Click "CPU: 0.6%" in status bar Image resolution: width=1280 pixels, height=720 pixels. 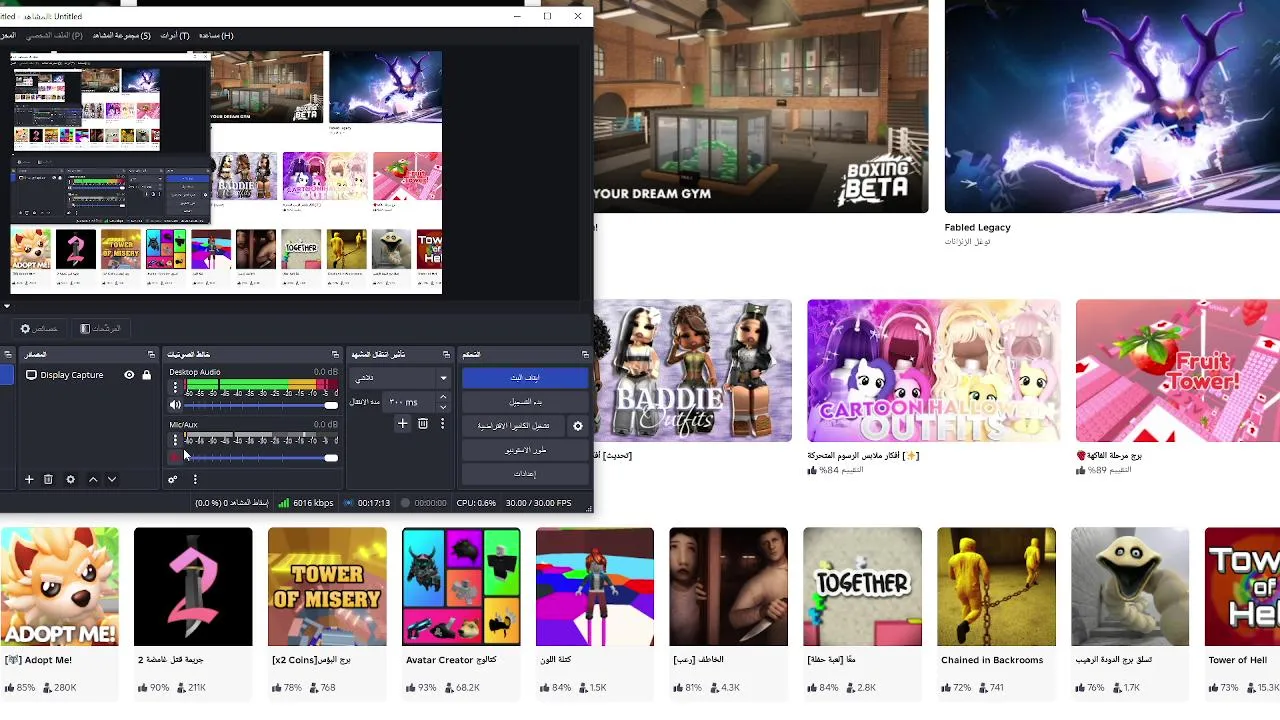coord(476,503)
